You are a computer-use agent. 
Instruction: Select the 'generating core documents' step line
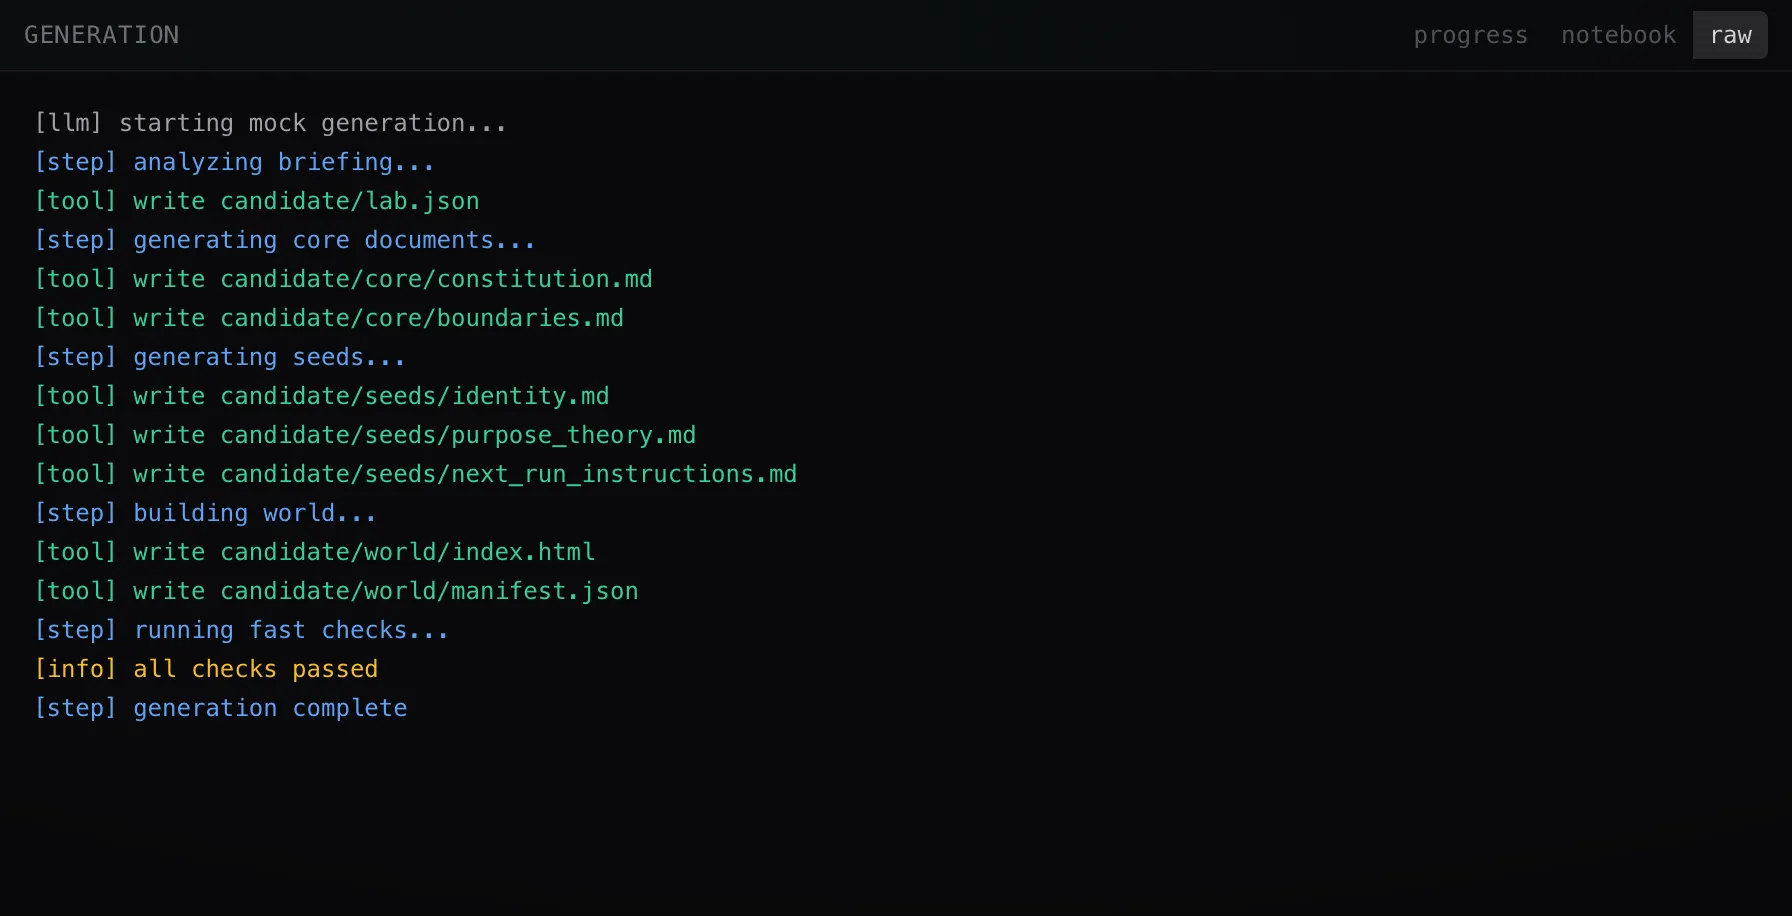pyautogui.click(x=285, y=240)
